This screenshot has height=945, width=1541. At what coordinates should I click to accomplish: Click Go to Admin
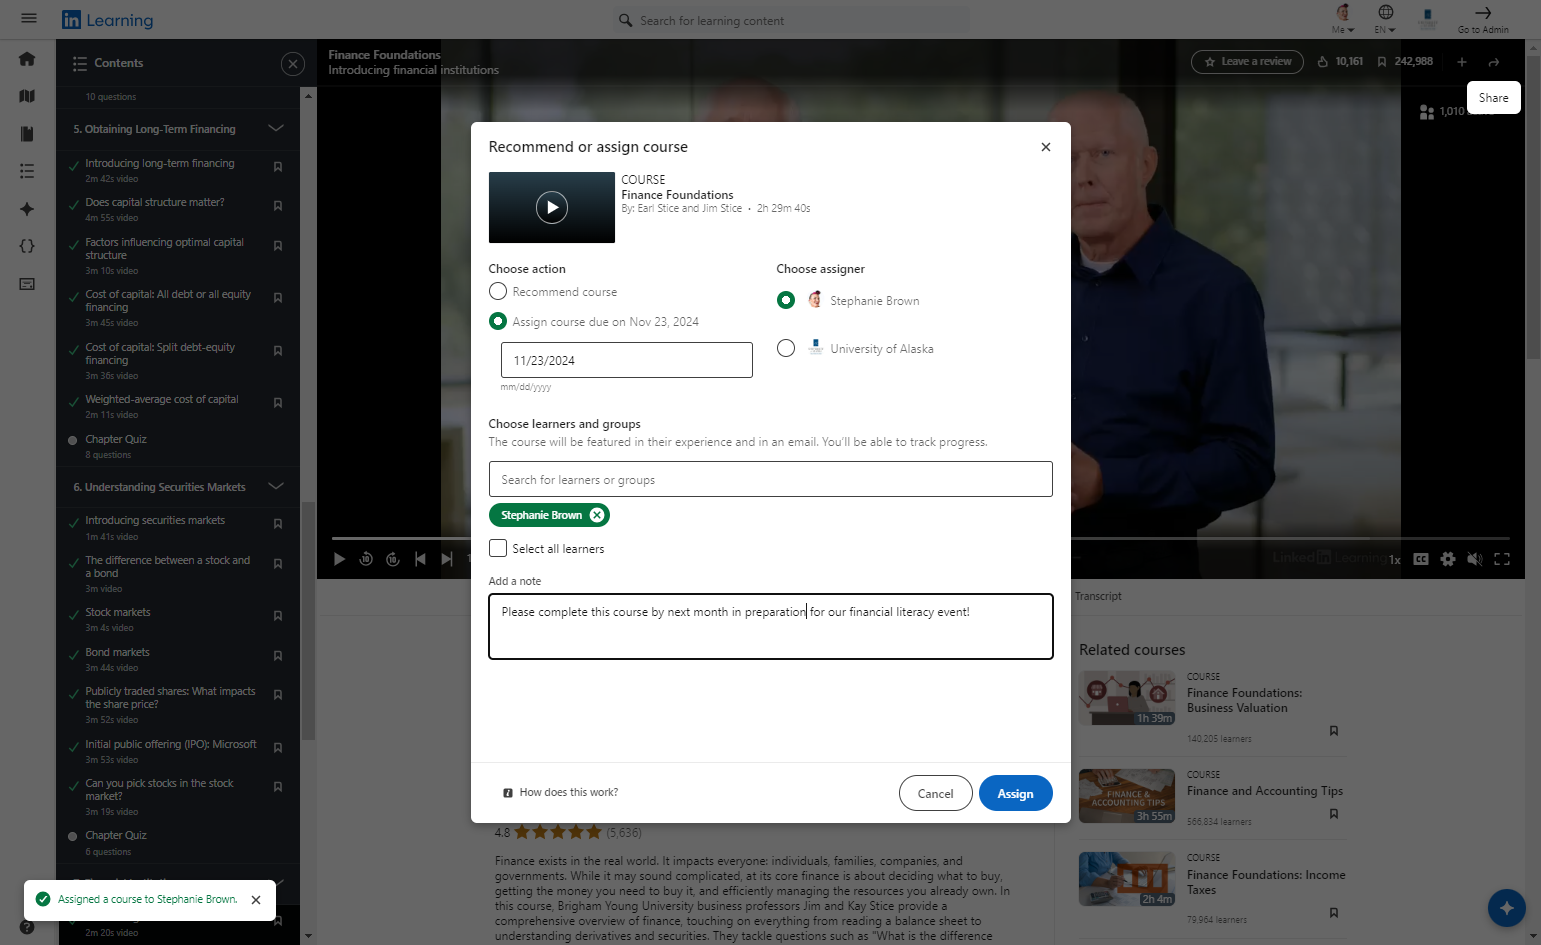[x=1483, y=18]
